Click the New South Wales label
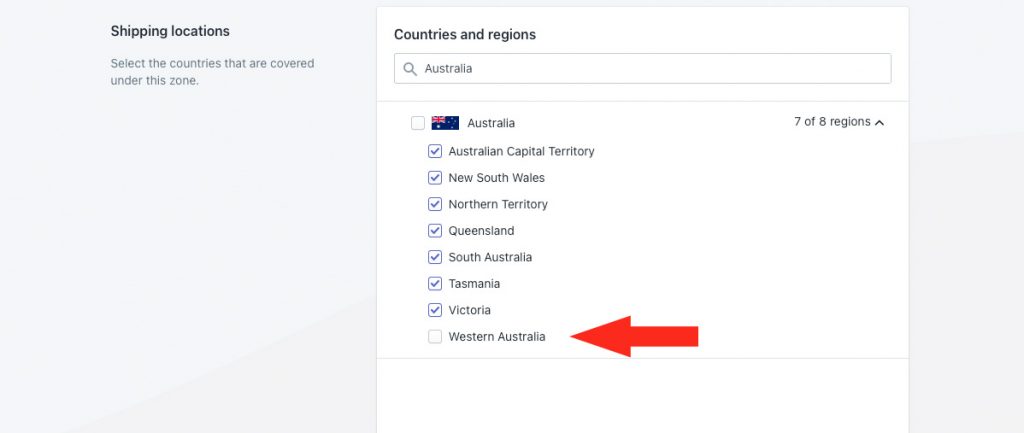The image size is (1024, 433). 496,178
